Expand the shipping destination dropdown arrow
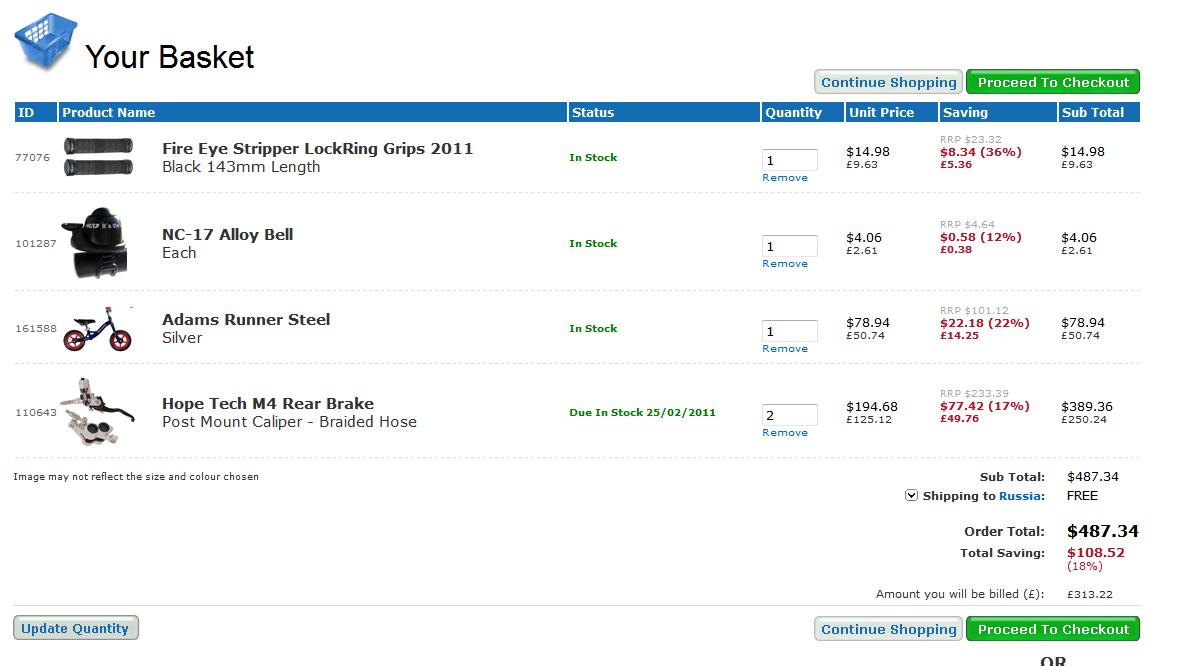 (x=911, y=496)
